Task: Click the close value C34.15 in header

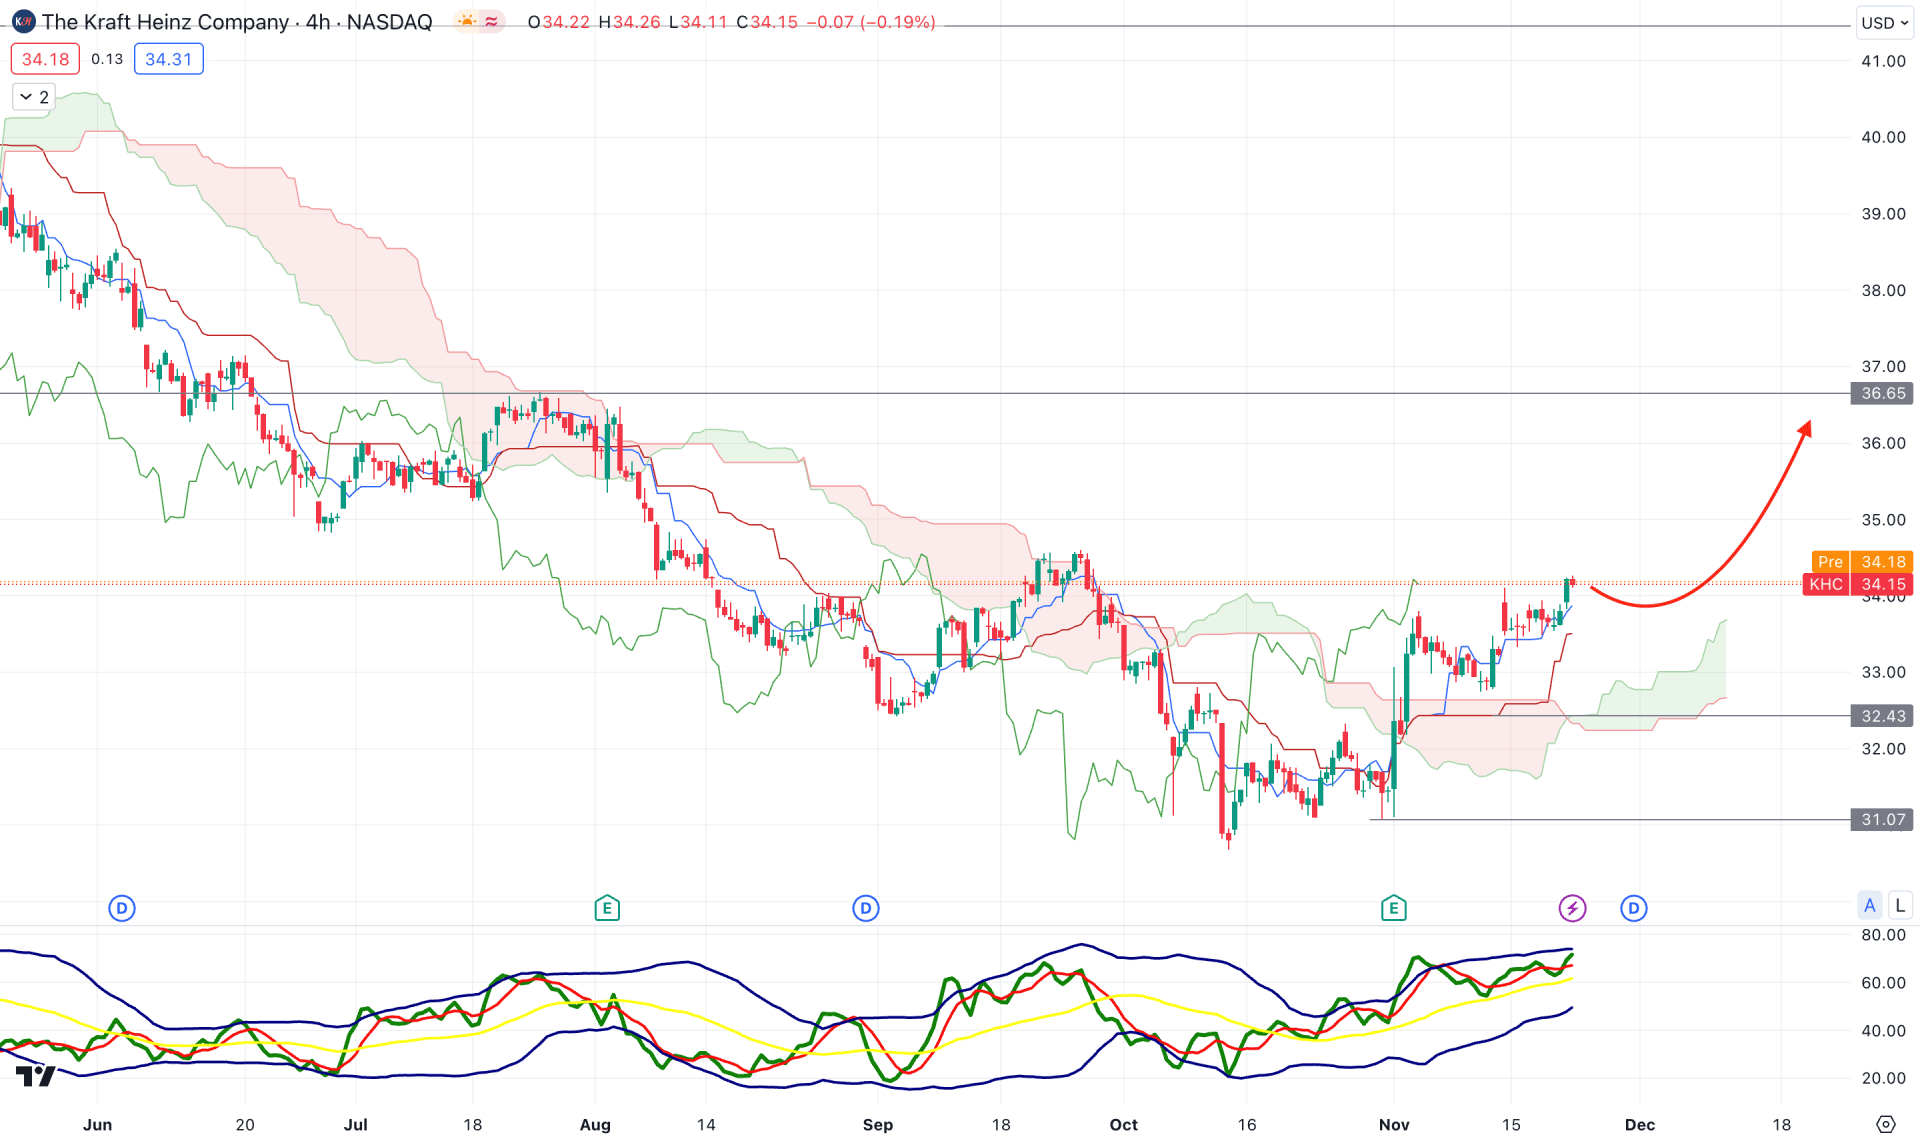Action: click(767, 22)
